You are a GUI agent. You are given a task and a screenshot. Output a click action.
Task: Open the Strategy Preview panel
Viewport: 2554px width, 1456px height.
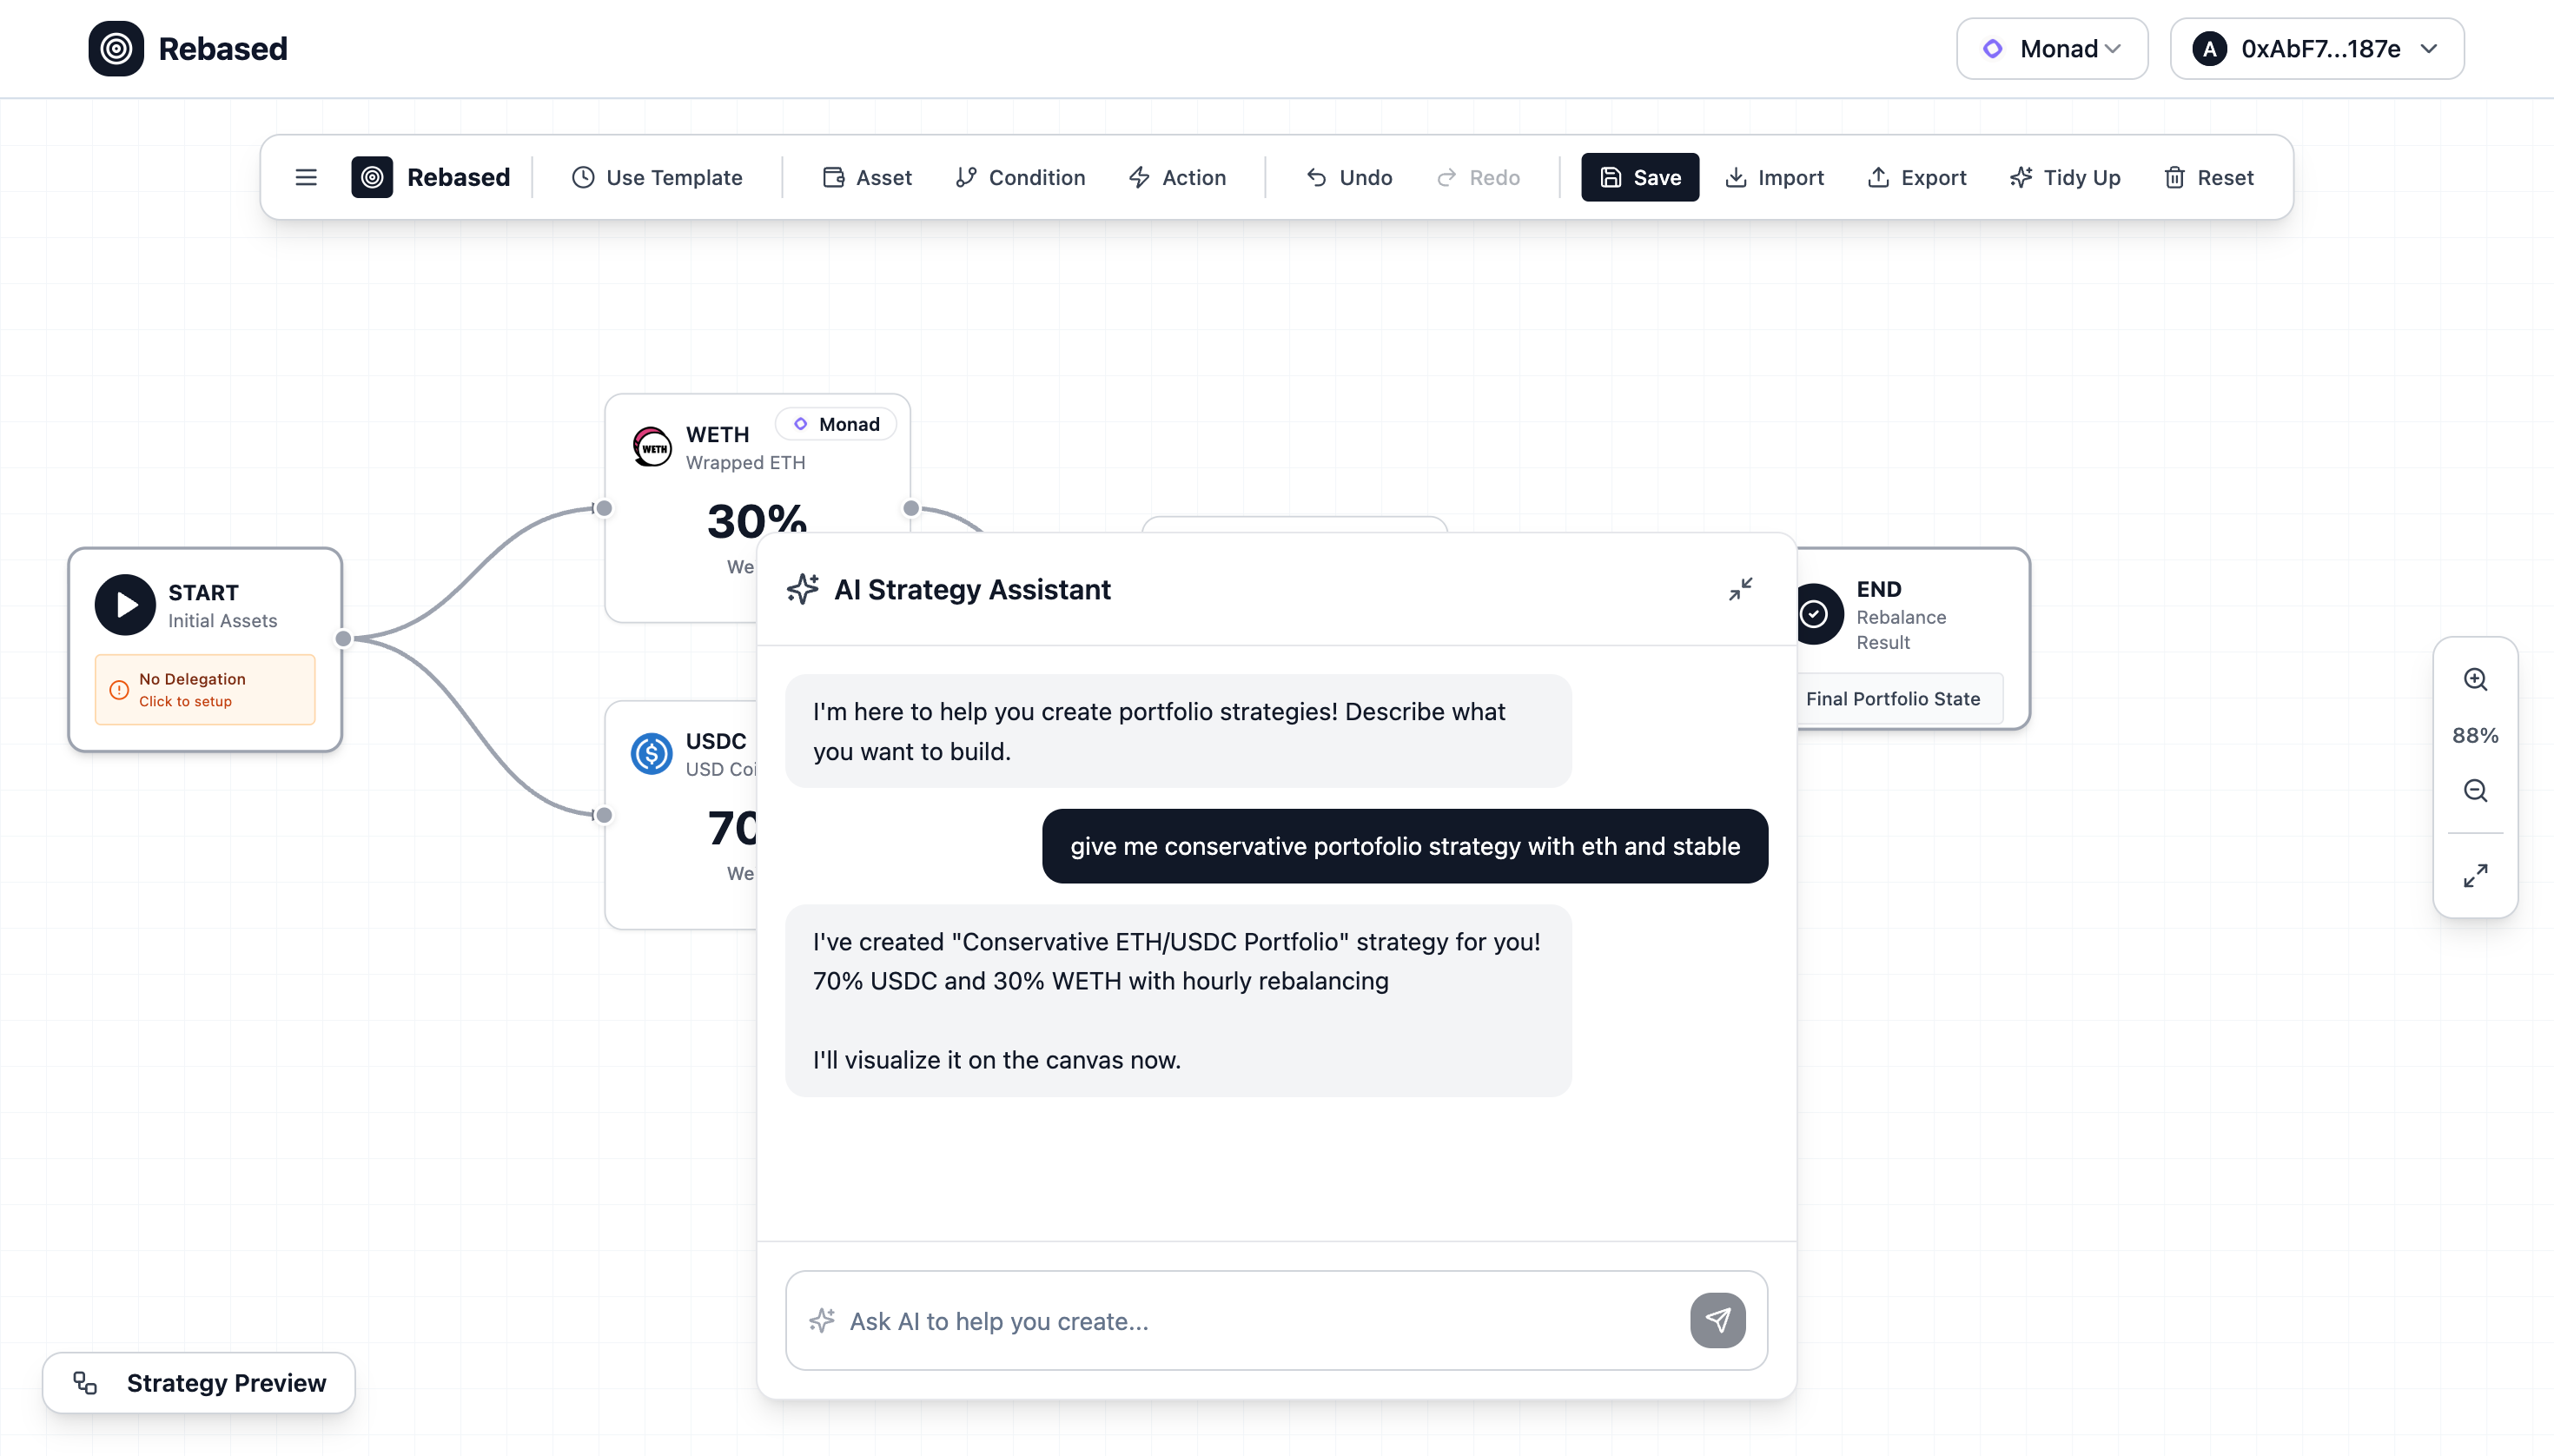pos(199,1382)
